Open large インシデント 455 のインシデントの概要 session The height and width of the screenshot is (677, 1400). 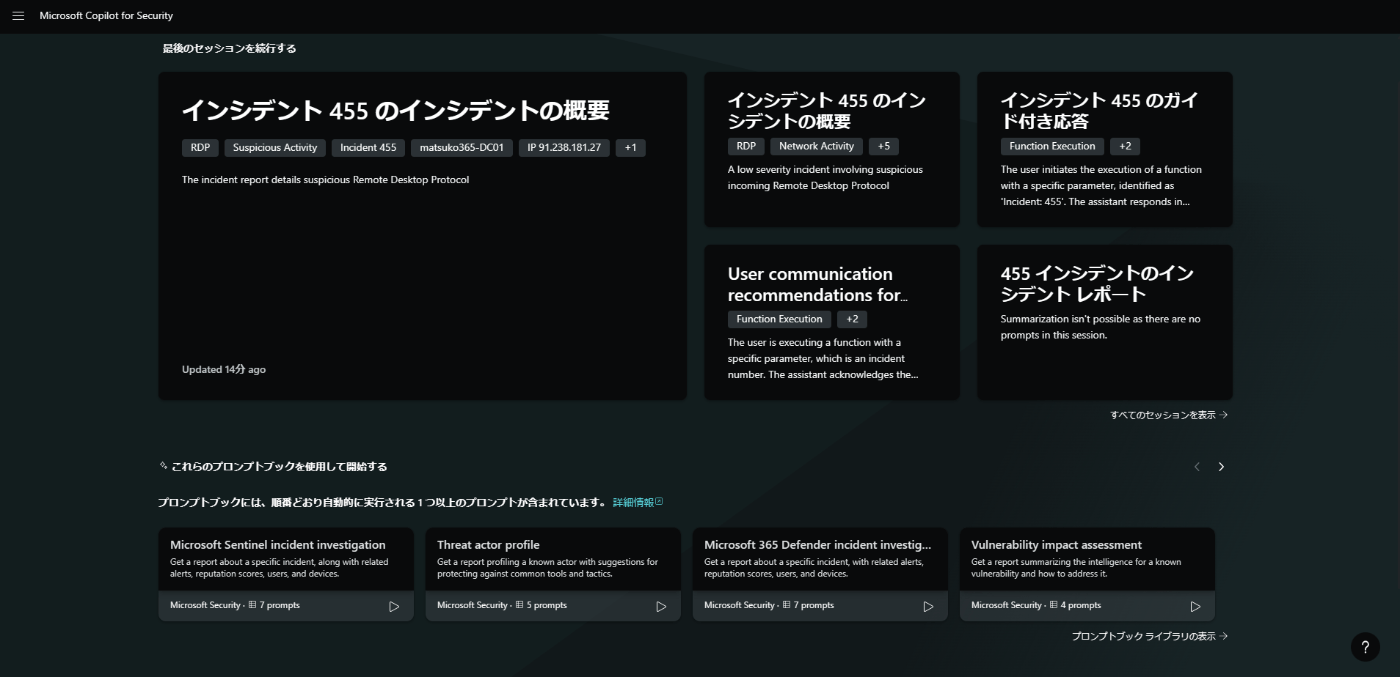point(422,236)
